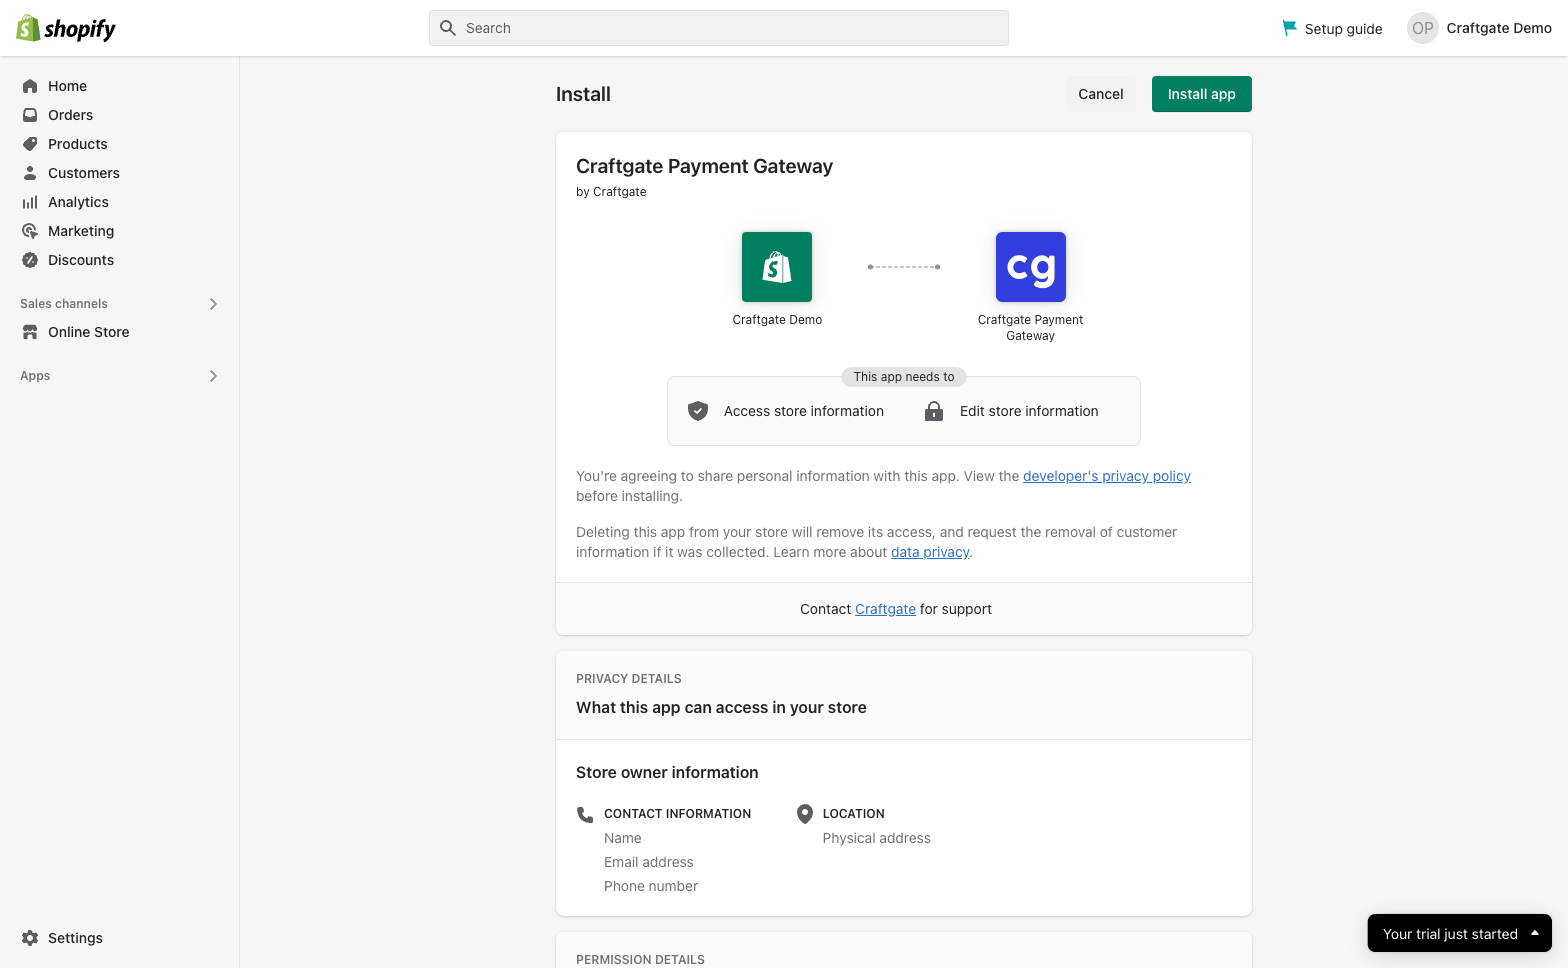The image size is (1568, 968).
Task: Open the developer's privacy policy link
Action: (x=1107, y=476)
